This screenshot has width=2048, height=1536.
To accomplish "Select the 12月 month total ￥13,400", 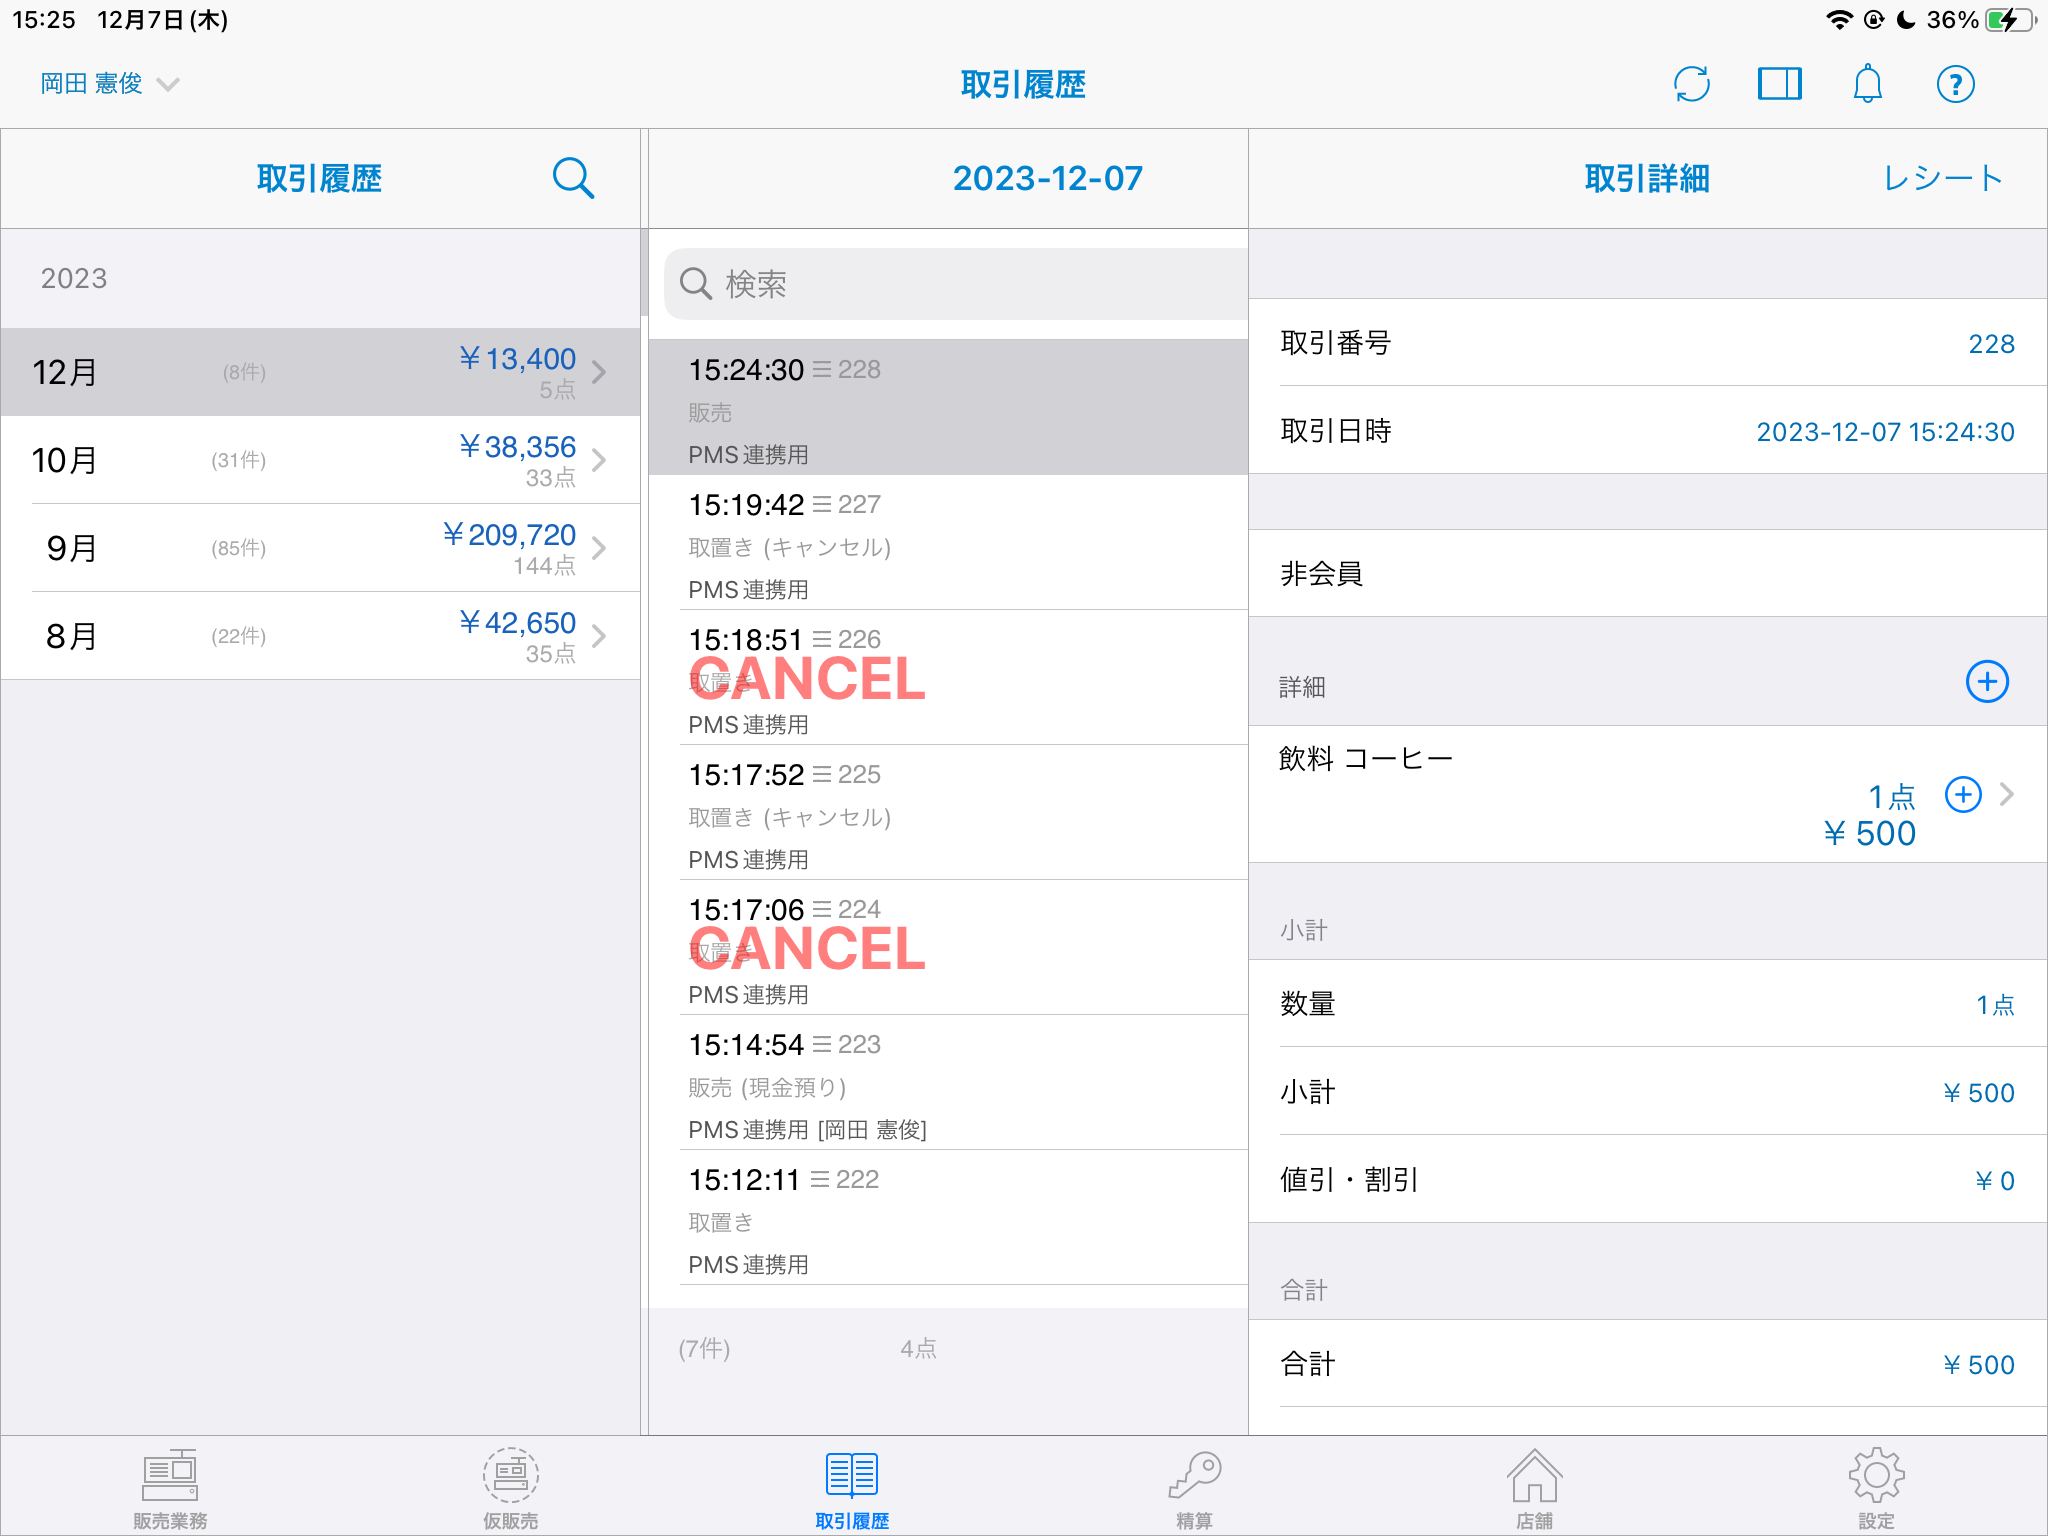I will 517,358.
